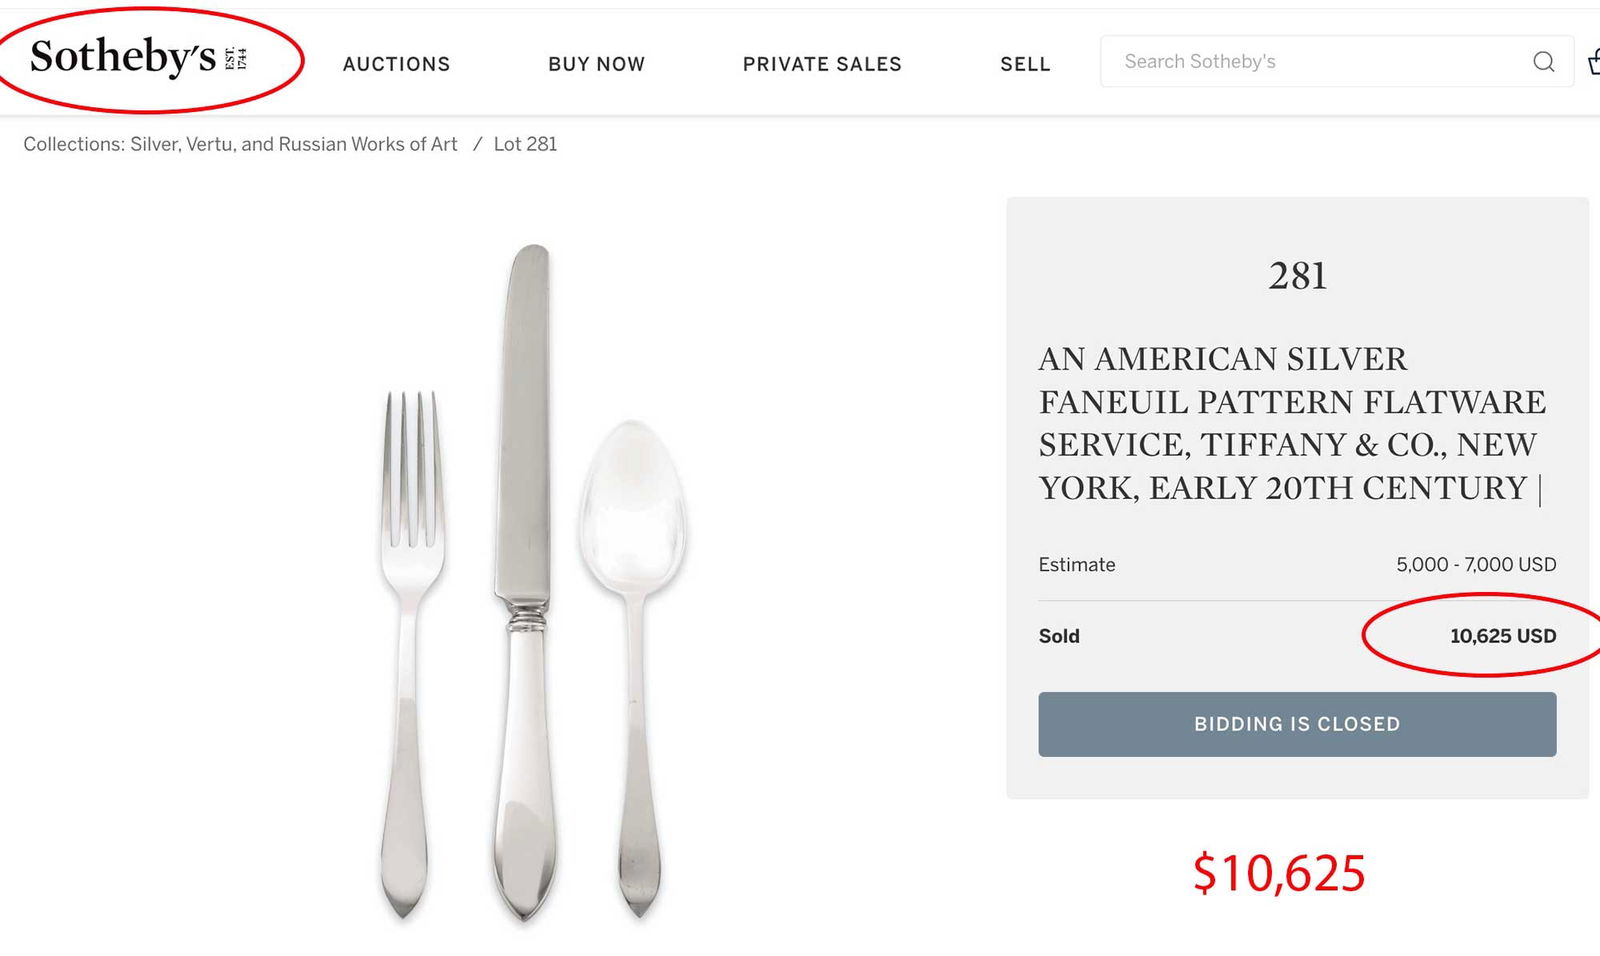Focus the Search Sotheby's field

click(x=1310, y=62)
